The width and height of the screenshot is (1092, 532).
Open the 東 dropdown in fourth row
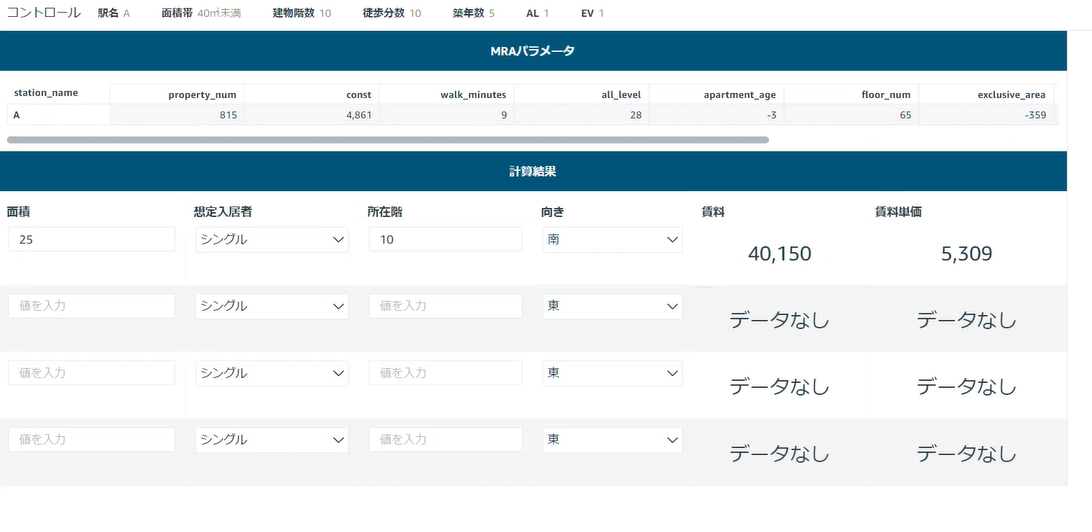click(x=612, y=440)
